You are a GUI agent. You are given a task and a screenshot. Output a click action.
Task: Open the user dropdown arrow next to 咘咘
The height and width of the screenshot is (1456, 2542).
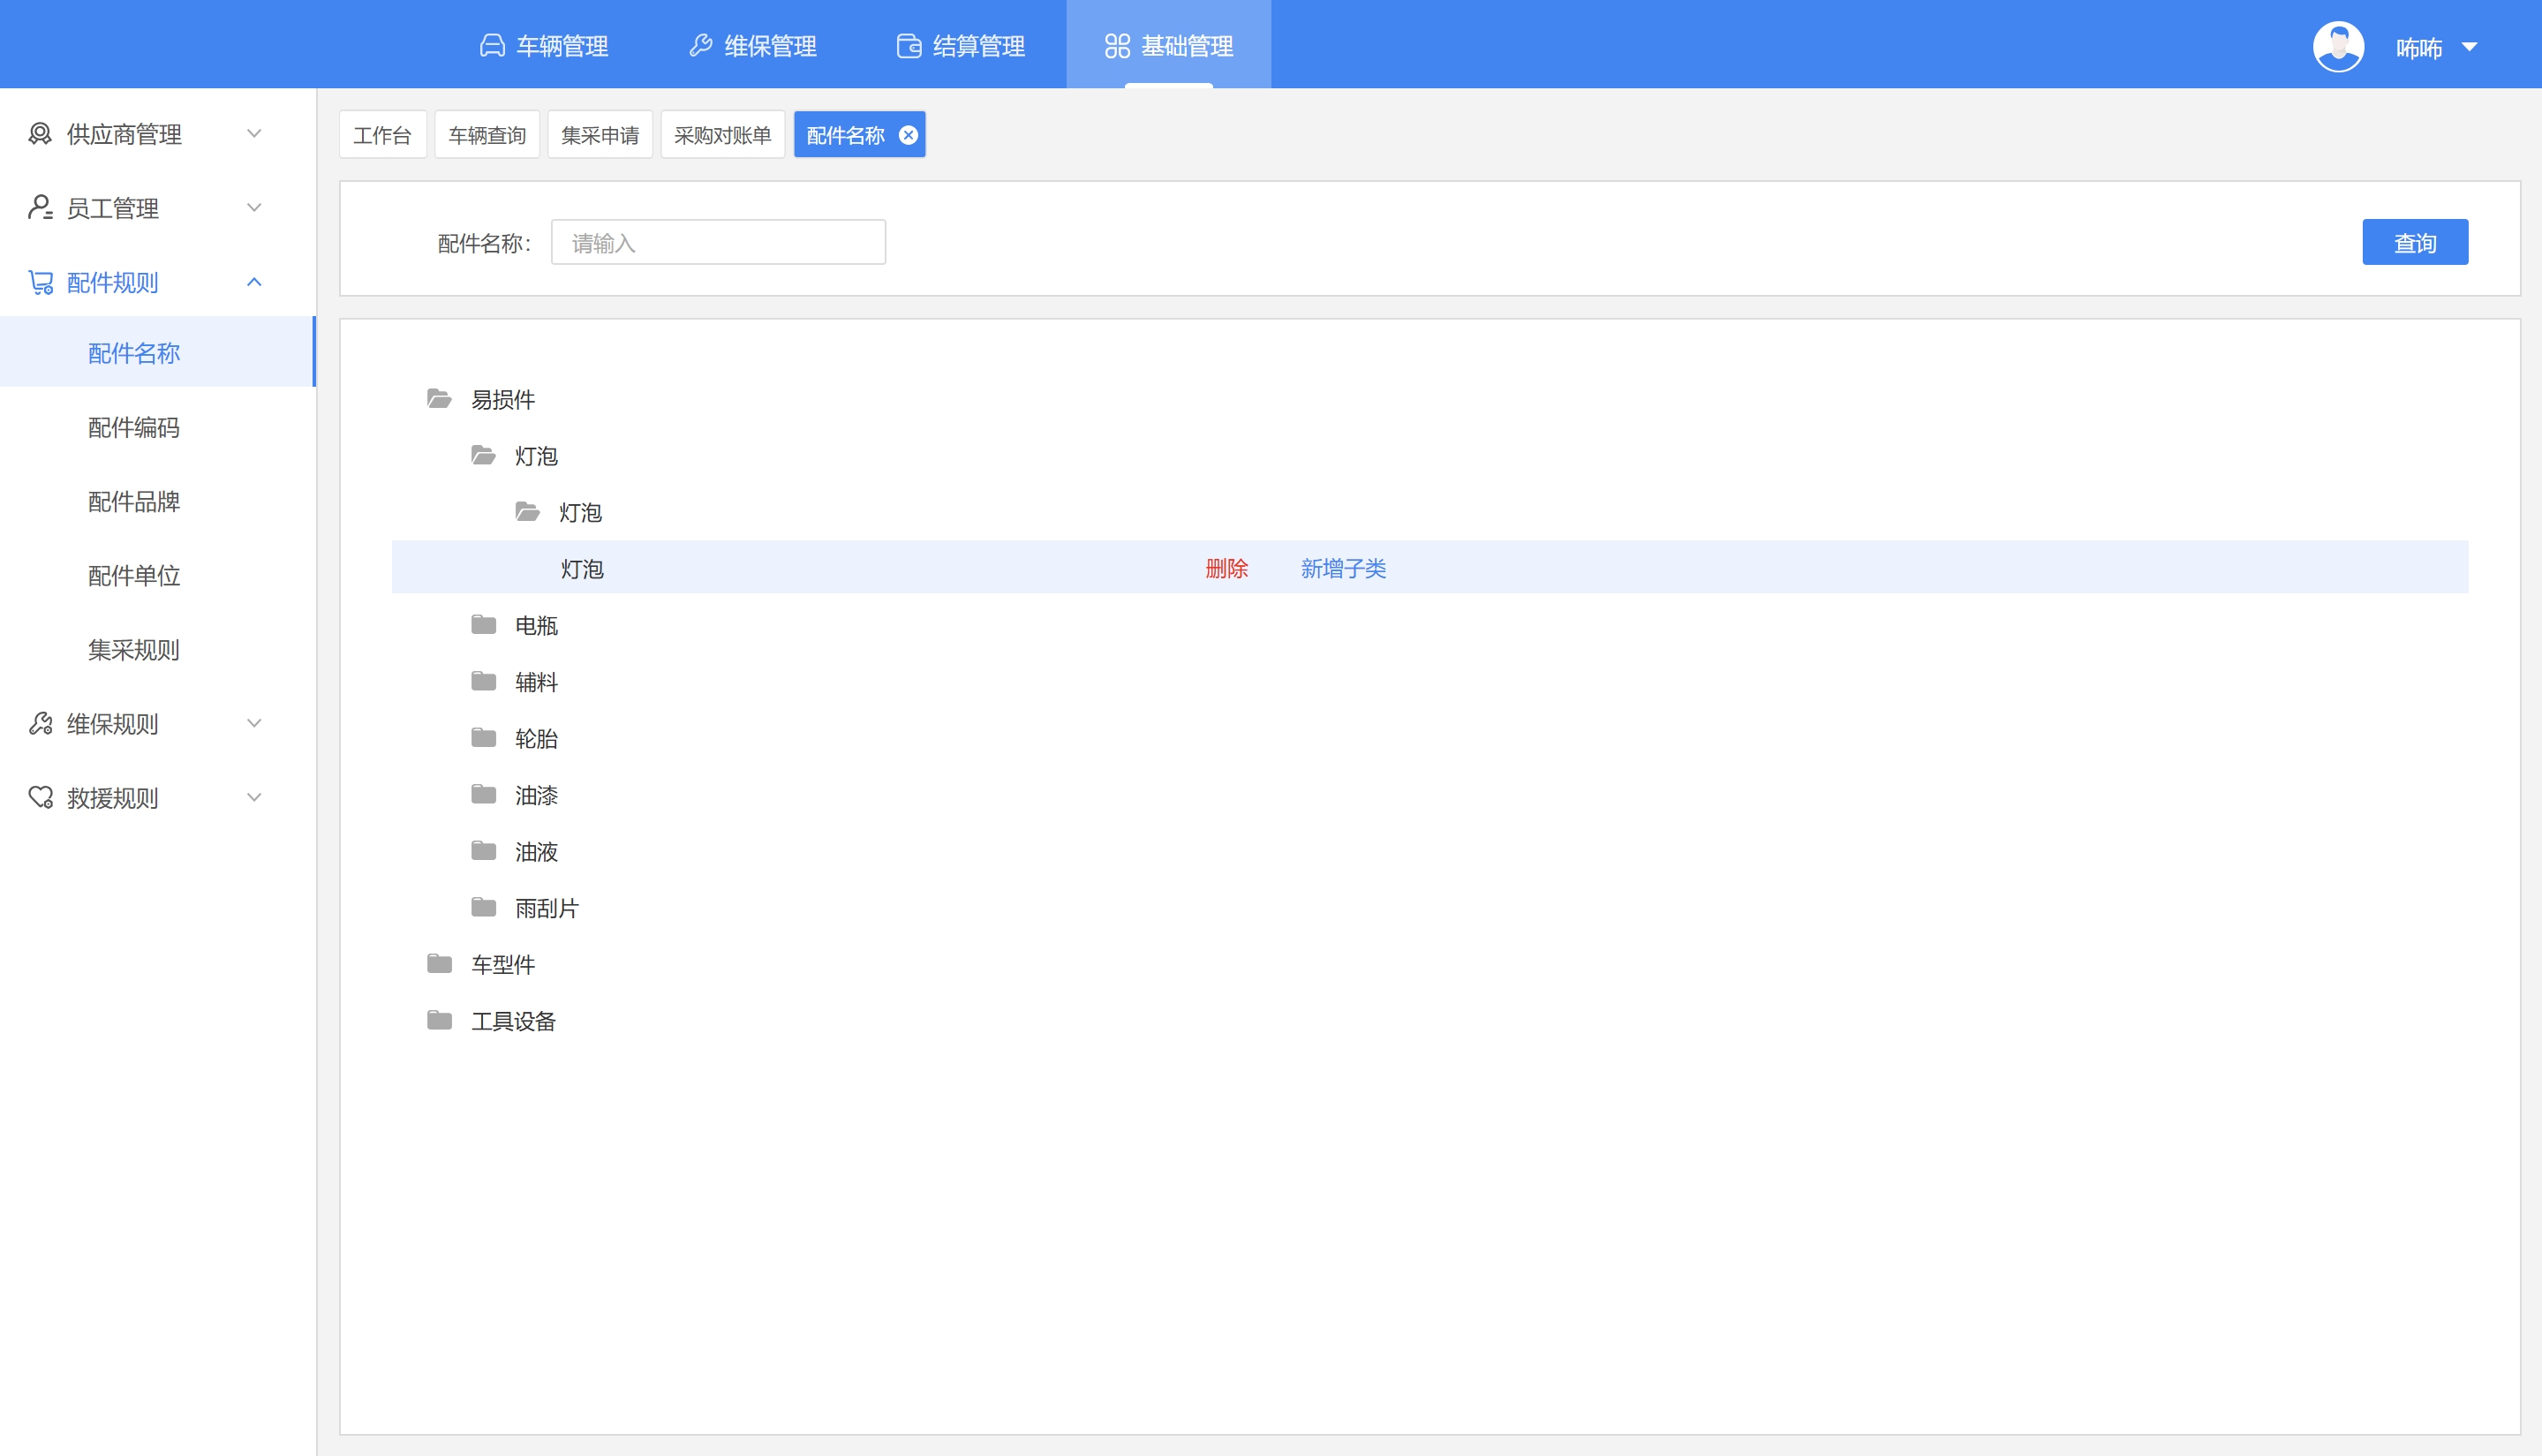pos(2469,47)
